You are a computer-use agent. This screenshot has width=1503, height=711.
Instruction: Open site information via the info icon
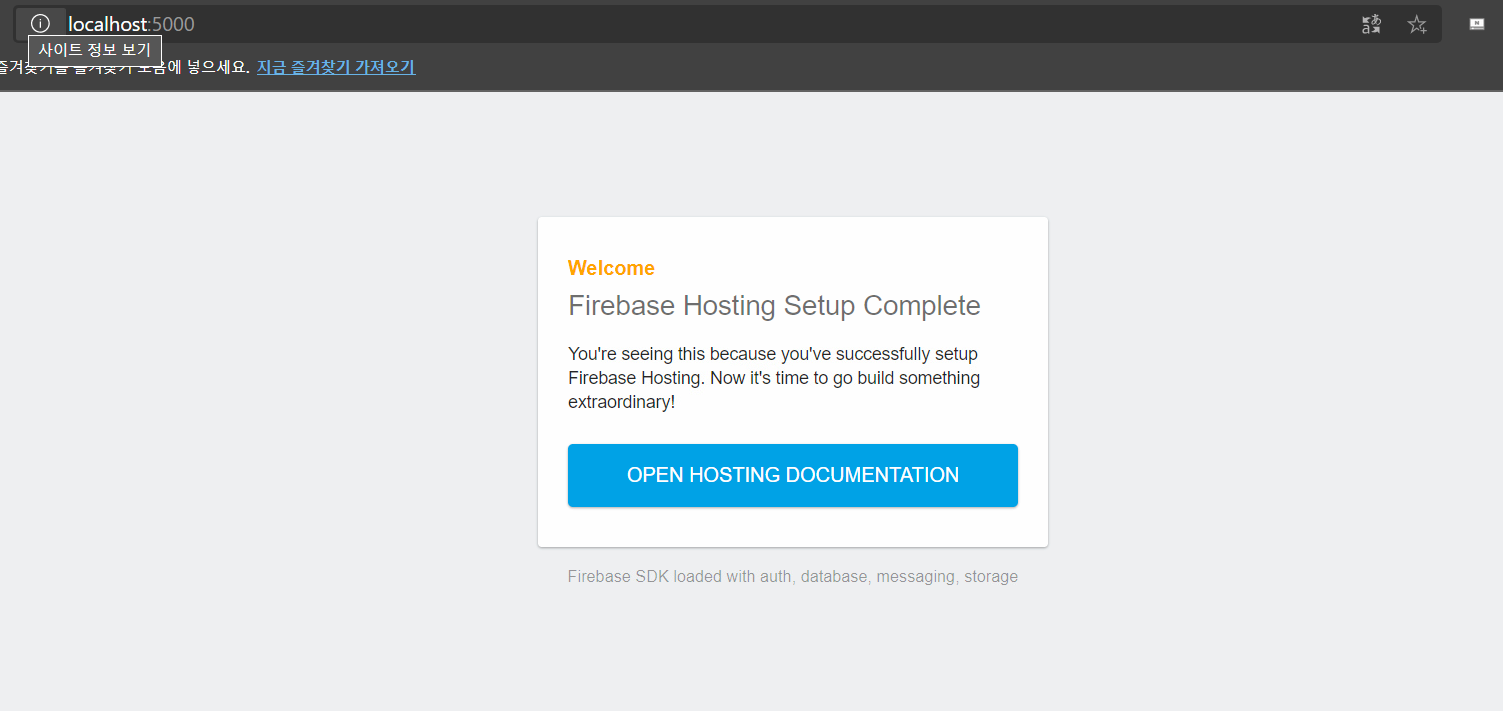[x=40, y=24]
